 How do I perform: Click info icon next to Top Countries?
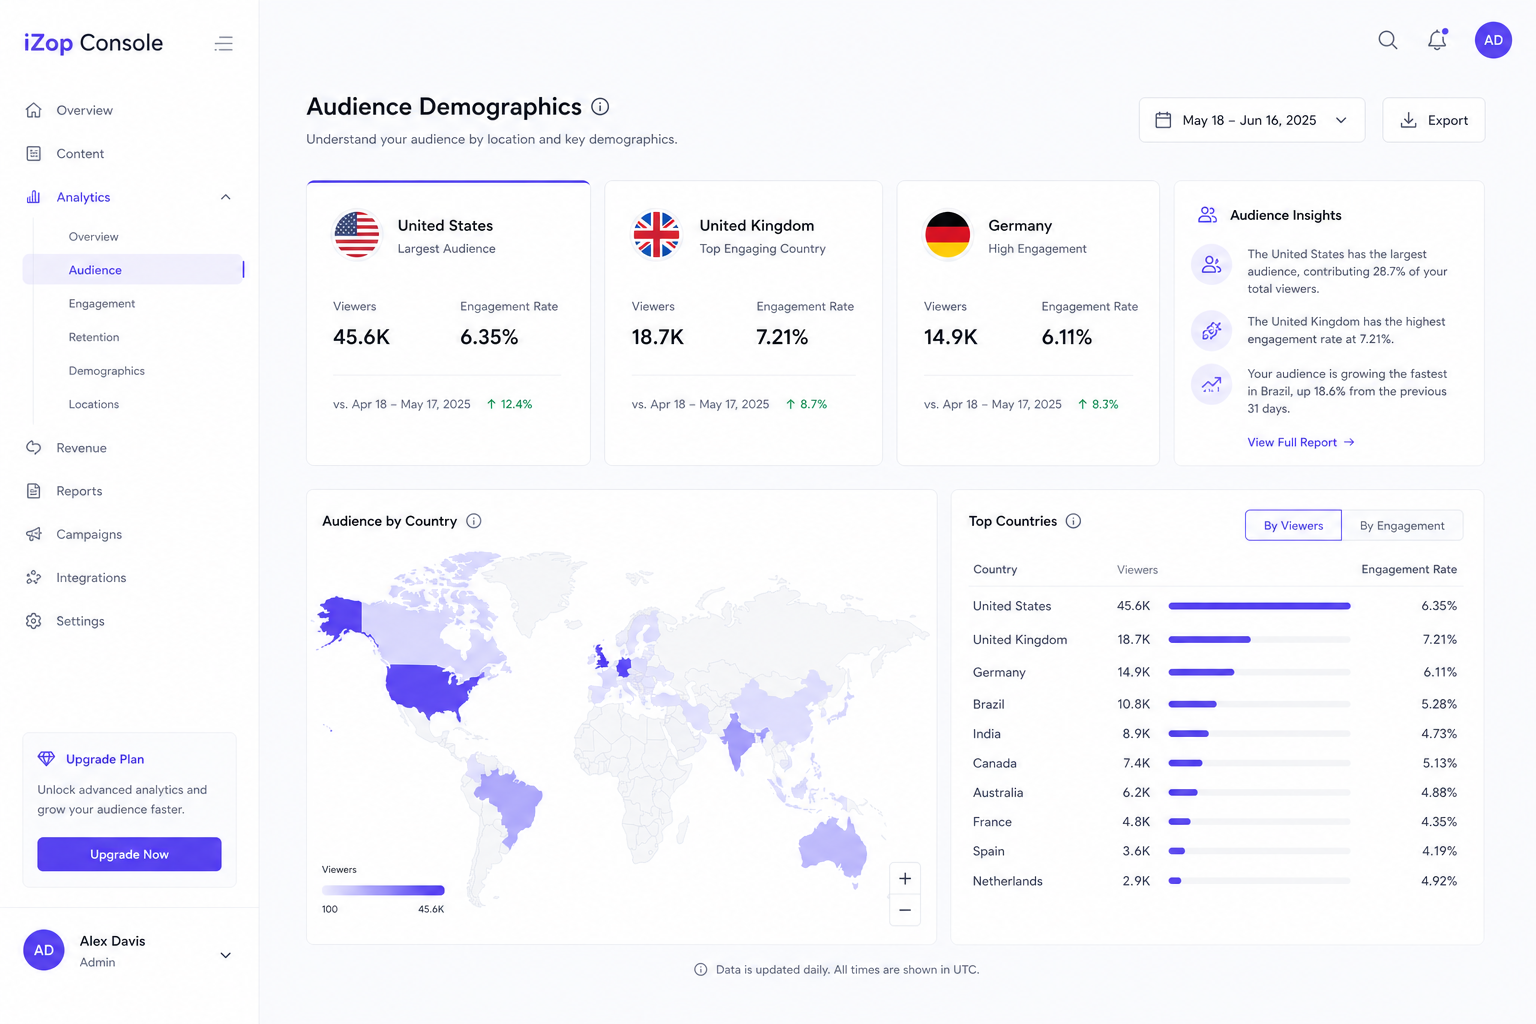pos(1073,521)
